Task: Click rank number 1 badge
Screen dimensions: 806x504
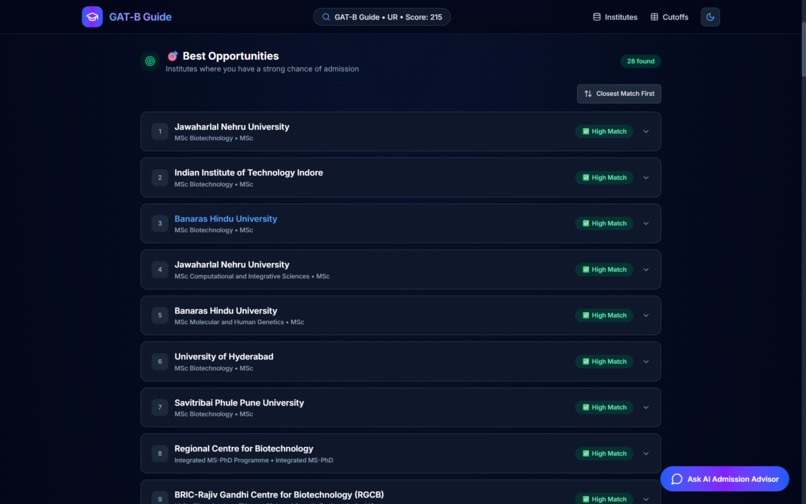Action: pos(160,131)
